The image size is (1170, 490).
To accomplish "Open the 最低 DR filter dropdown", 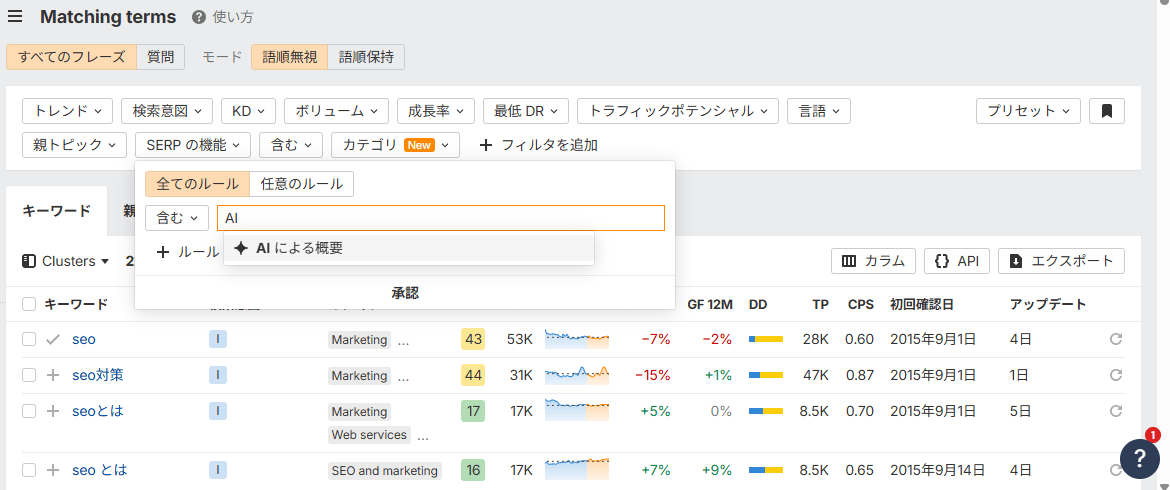I will pyautogui.click(x=526, y=111).
